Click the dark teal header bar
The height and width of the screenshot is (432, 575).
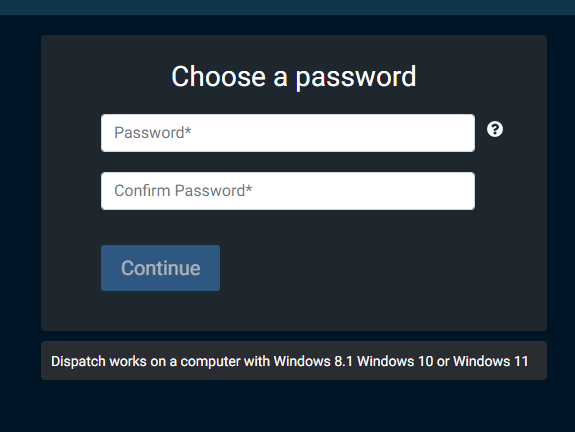point(288,7)
